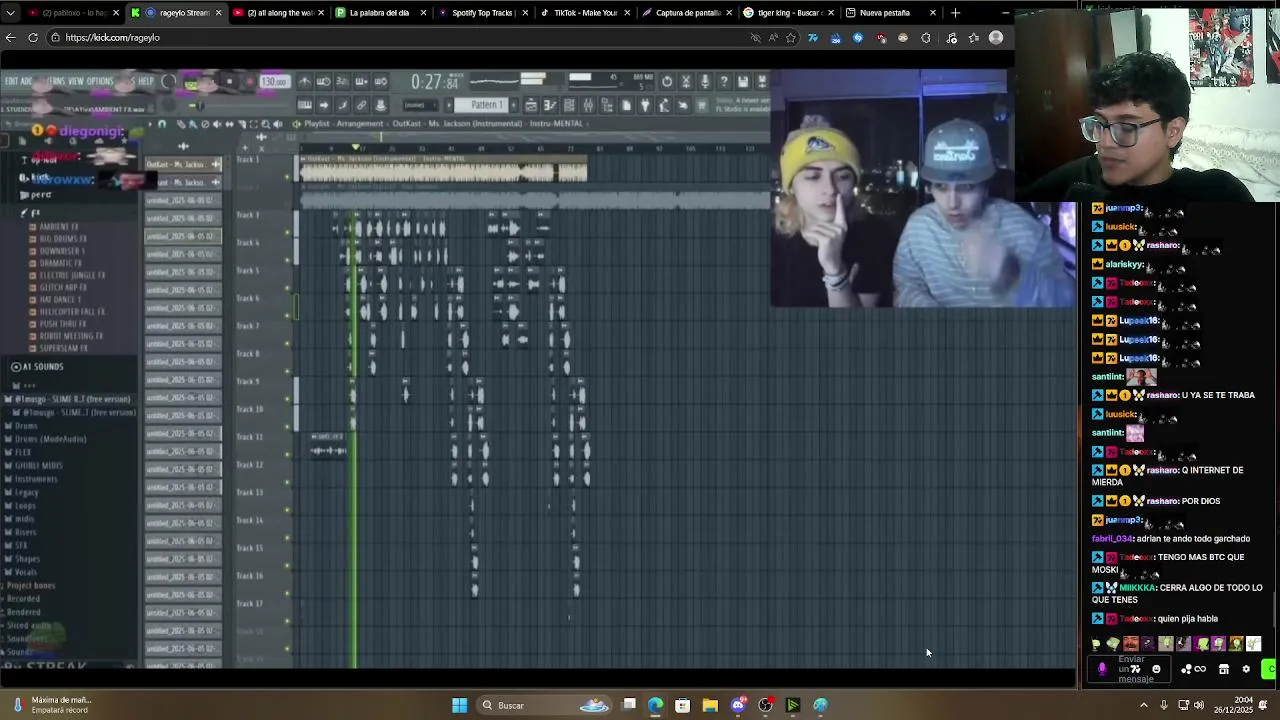Viewport: 1280px width, 720px height.
Task: Click the plugin picker plug icon
Action: coord(645,105)
